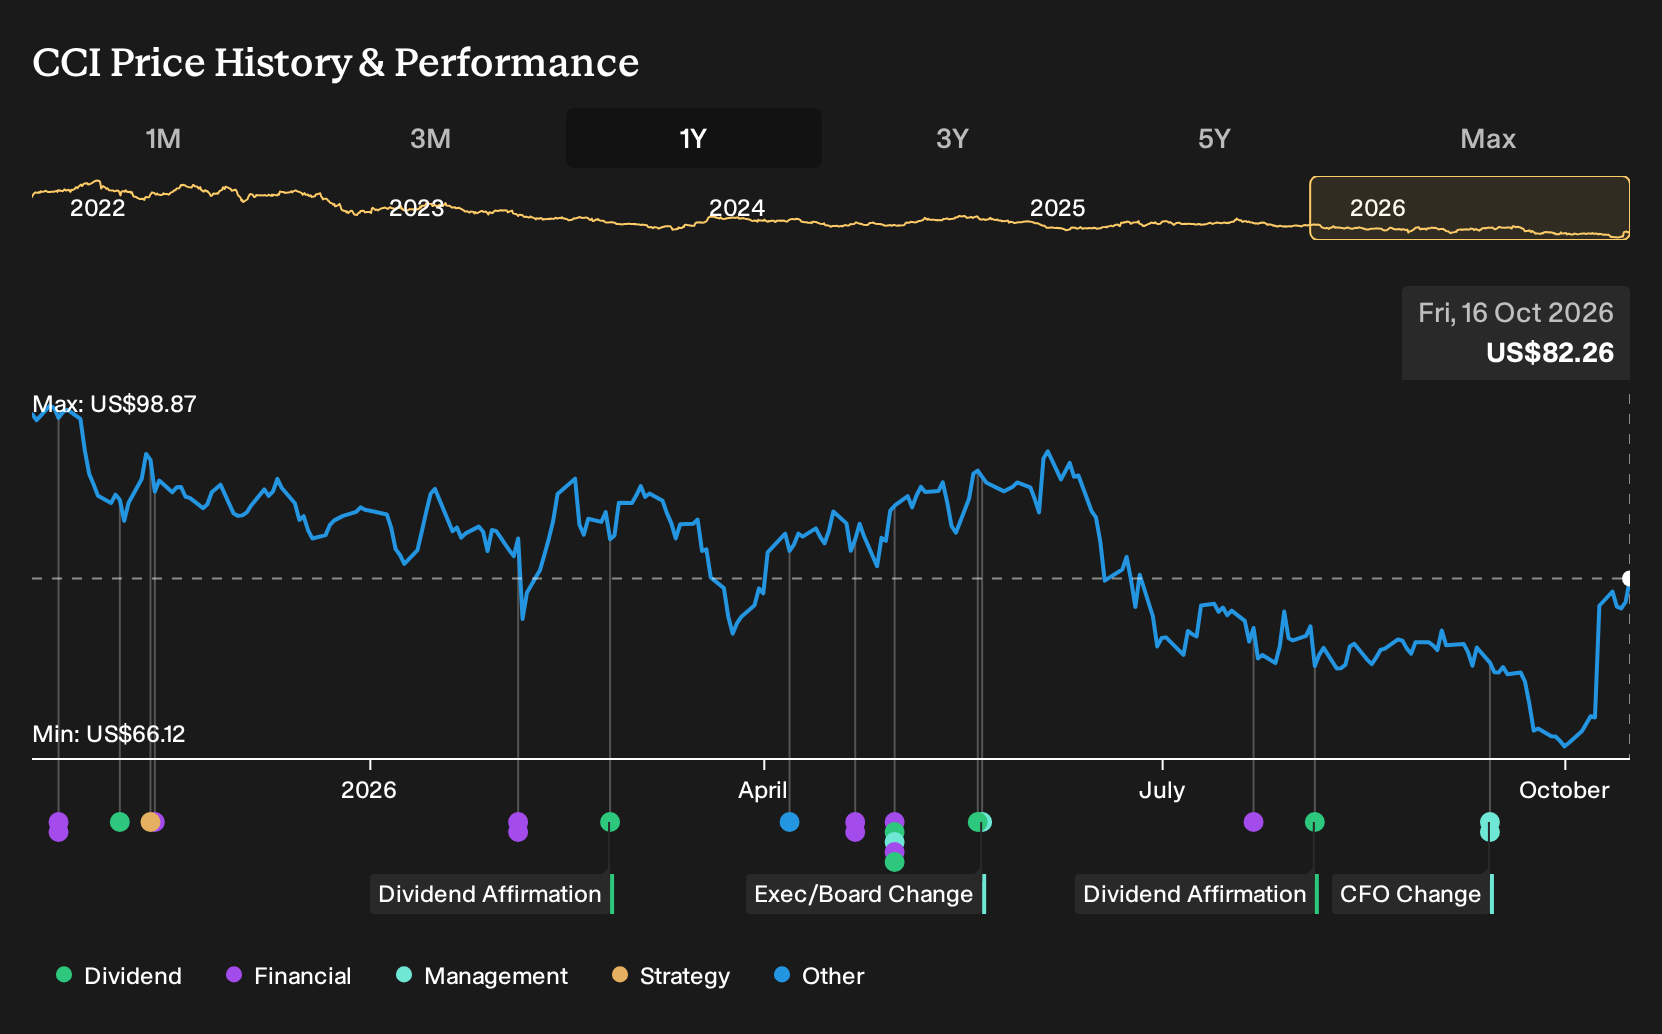This screenshot has width=1662, height=1034.
Task: Click the "April" x-axis label
Action: click(x=763, y=790)
